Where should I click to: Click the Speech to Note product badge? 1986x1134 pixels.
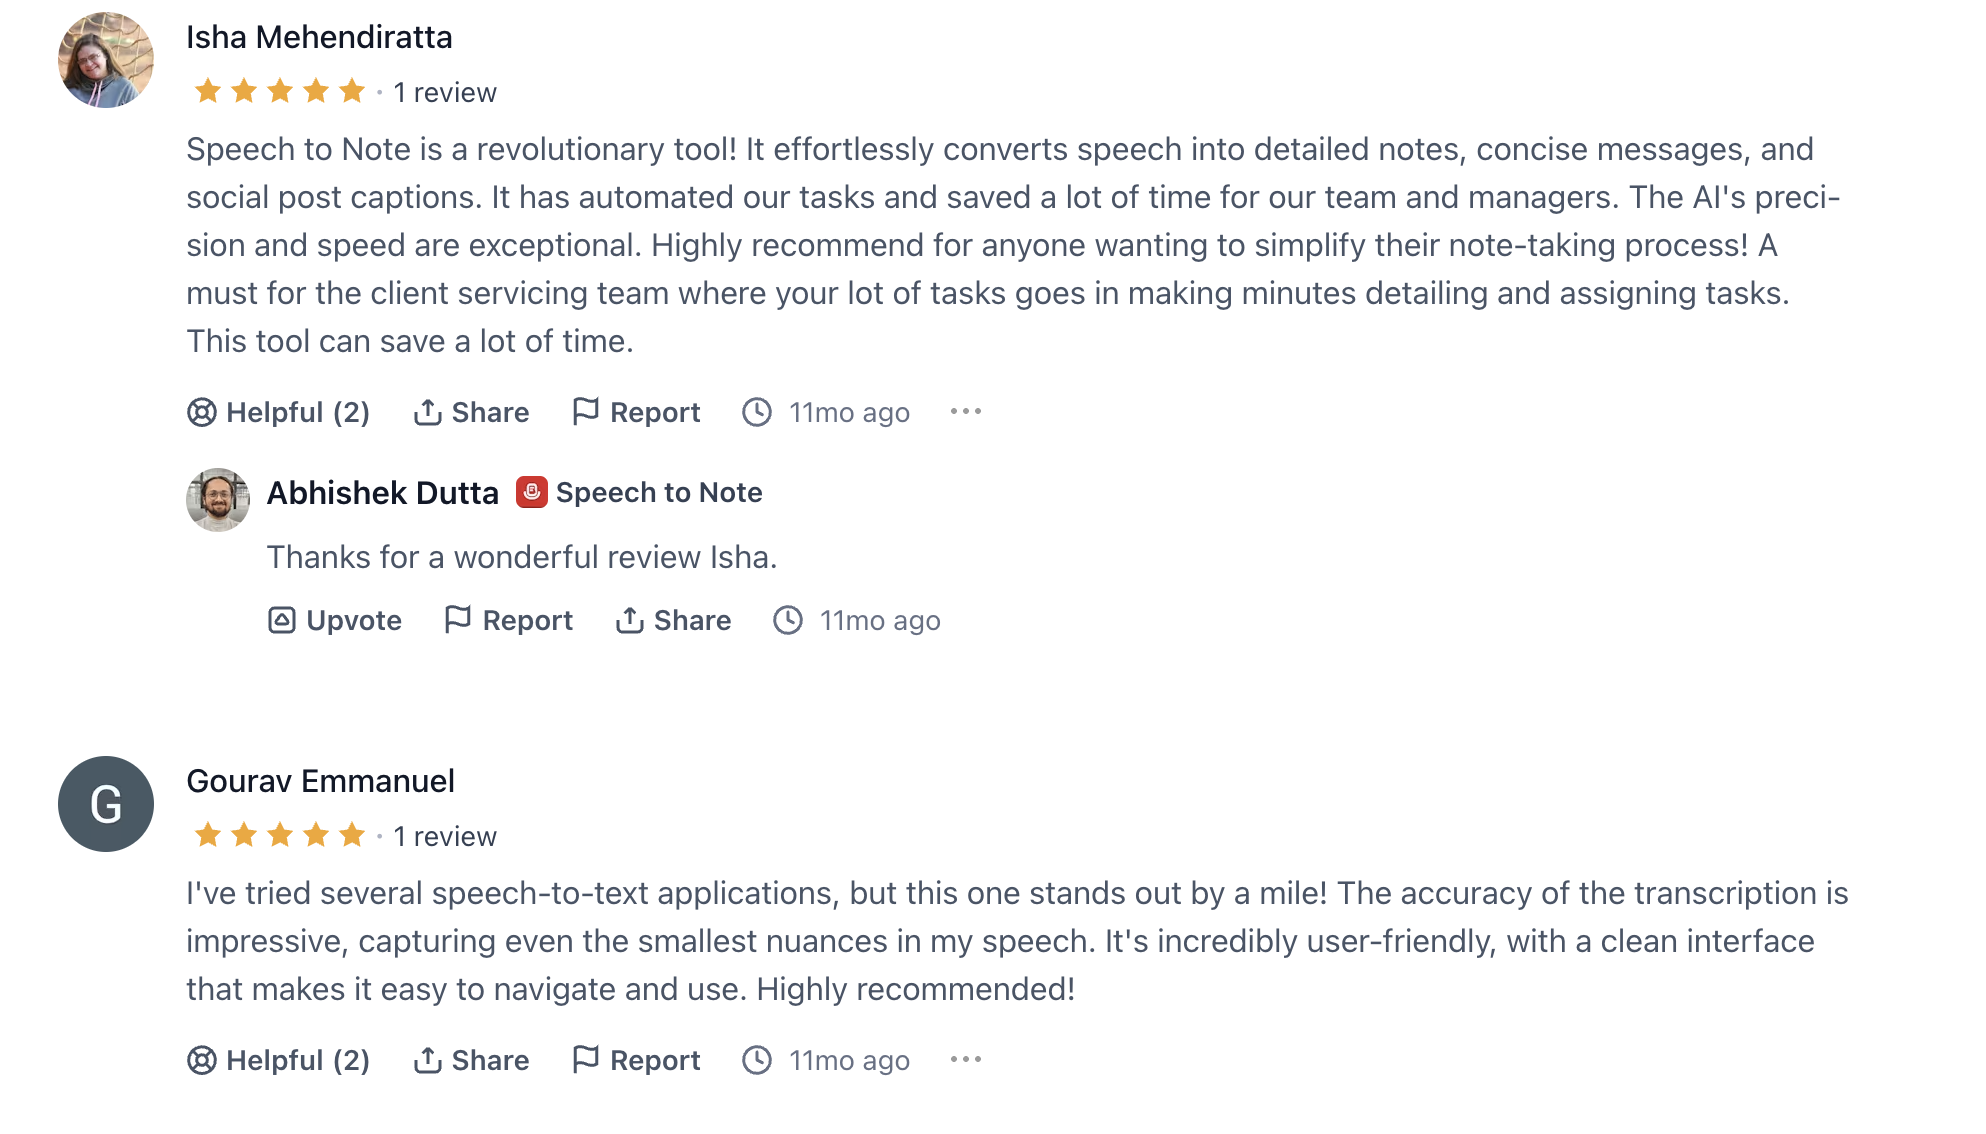(640, 492)
